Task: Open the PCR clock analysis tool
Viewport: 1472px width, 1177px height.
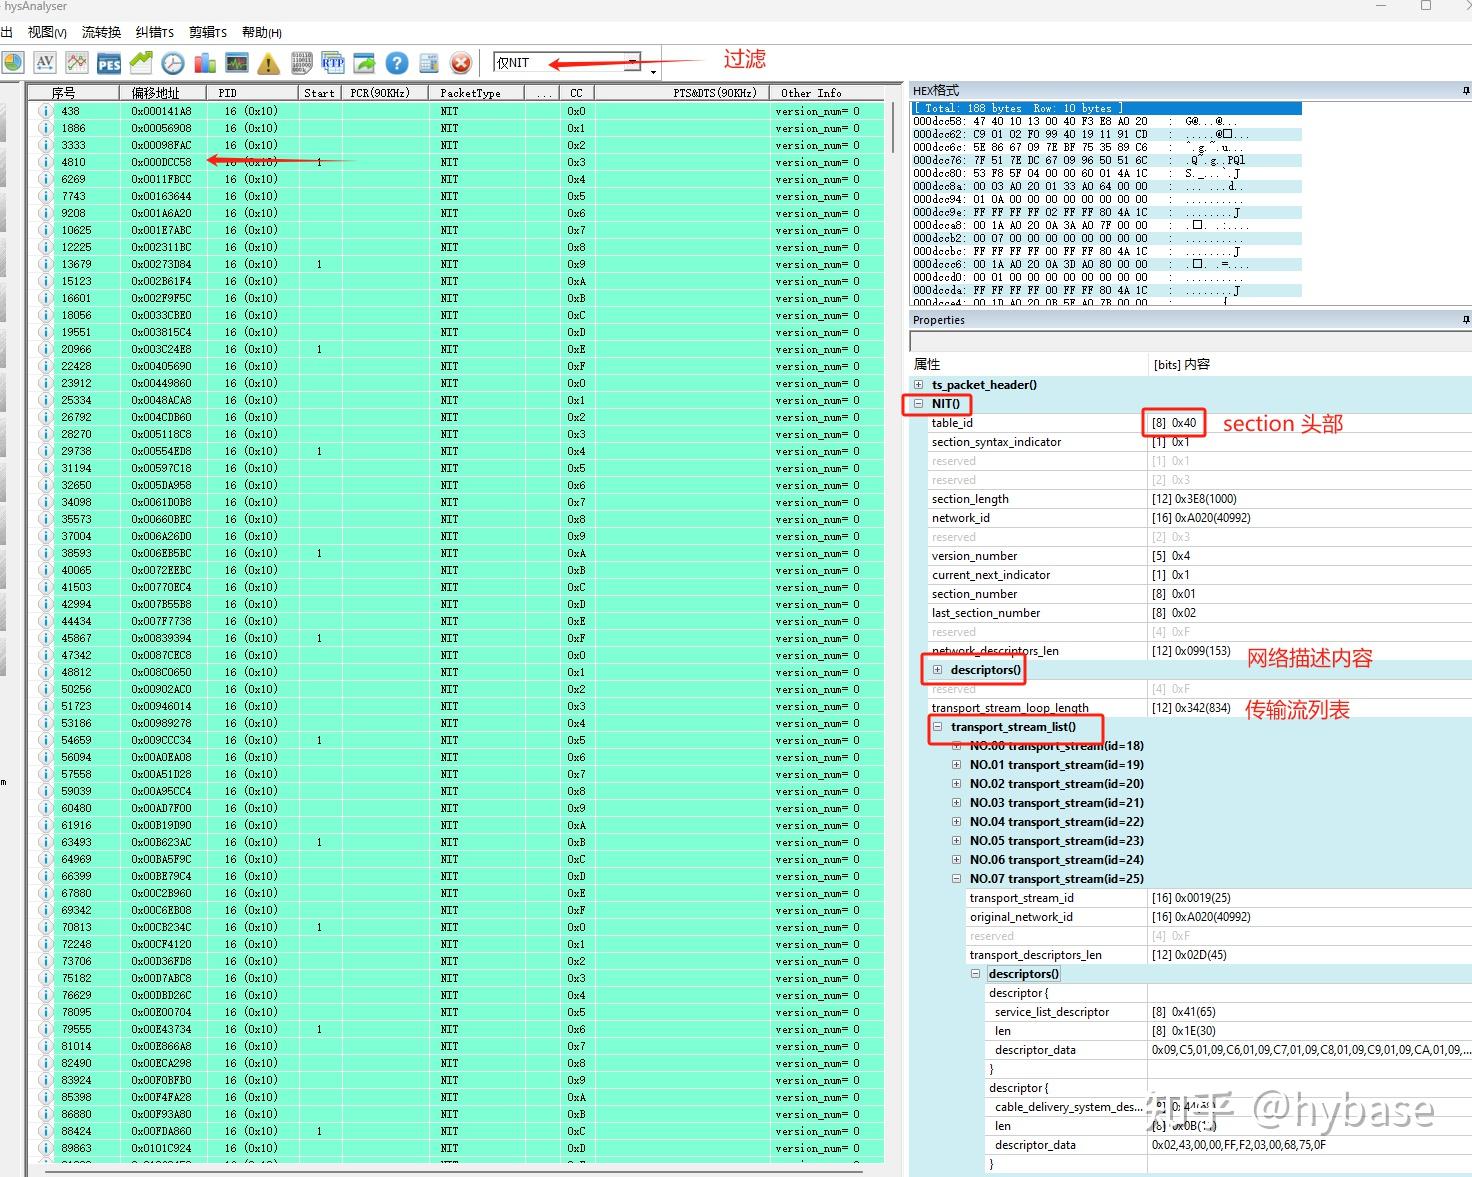Action: coord(172,63)
